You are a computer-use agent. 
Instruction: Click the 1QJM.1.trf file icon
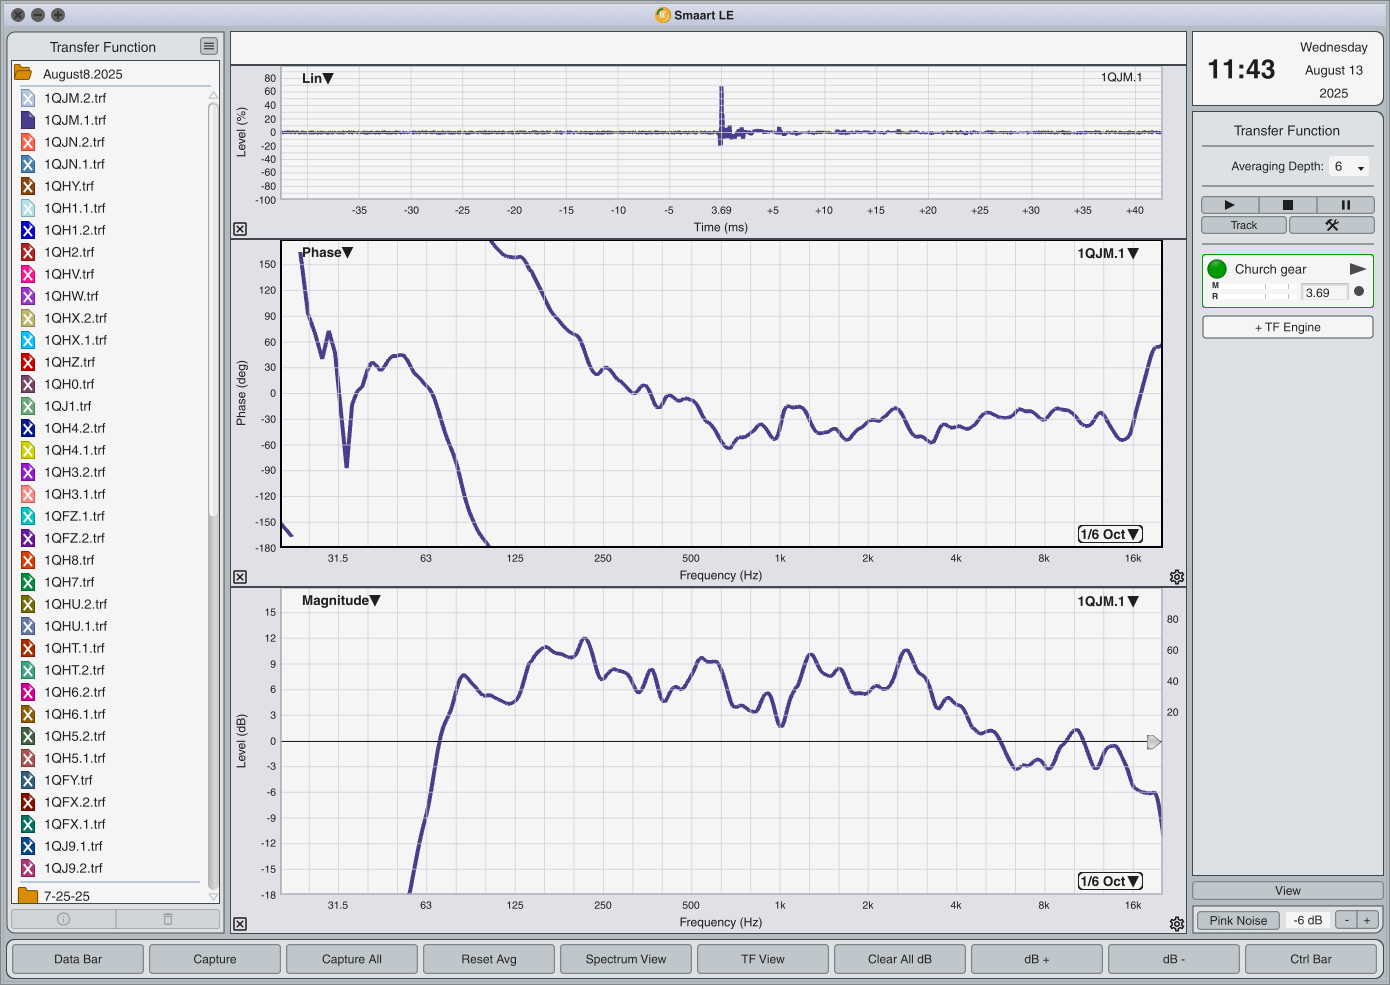pyautogui.click(x=28, y=120)
